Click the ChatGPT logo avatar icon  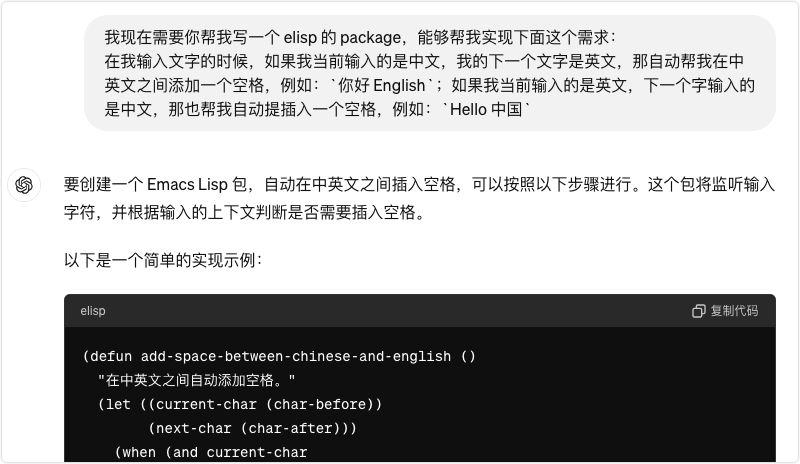tap(24, 185)
